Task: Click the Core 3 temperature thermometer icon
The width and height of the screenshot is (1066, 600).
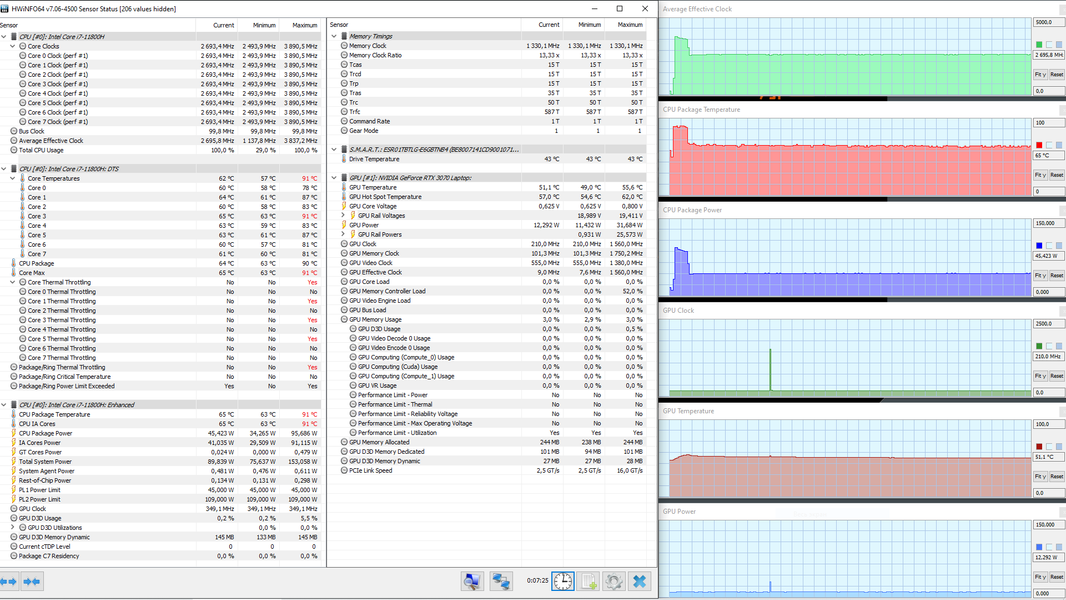Action: click(22, 216)
